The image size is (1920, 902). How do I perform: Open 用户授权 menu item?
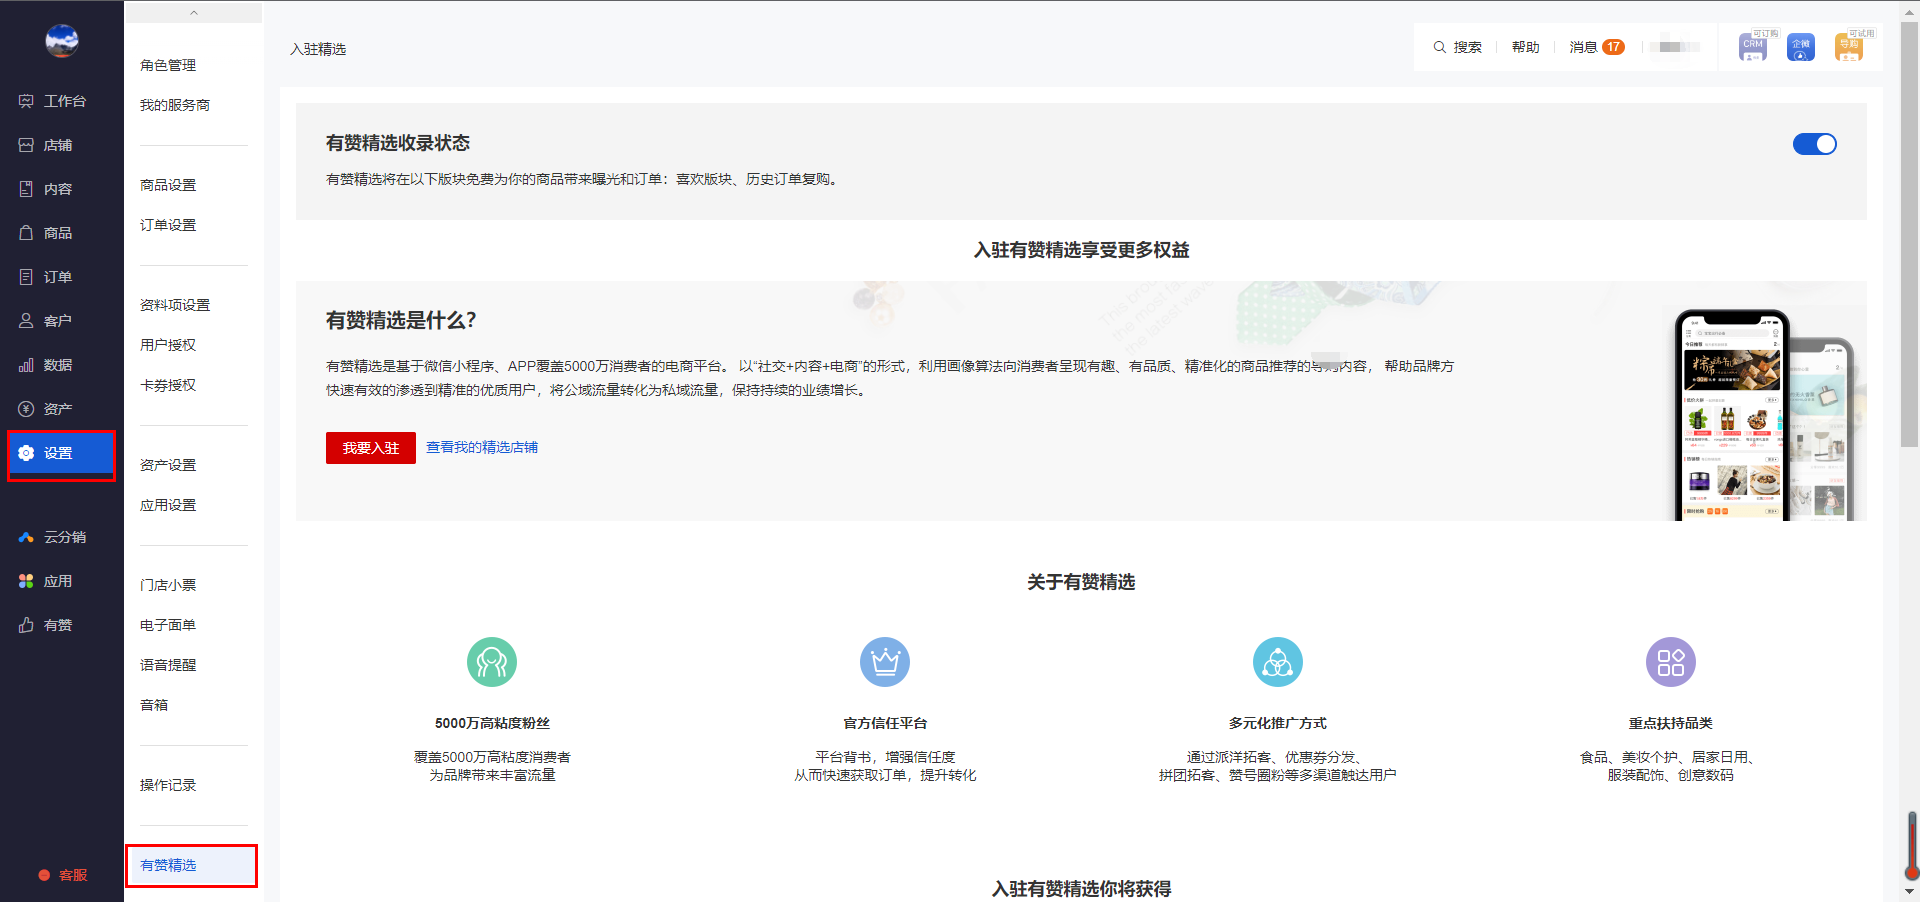coord(168,345)
